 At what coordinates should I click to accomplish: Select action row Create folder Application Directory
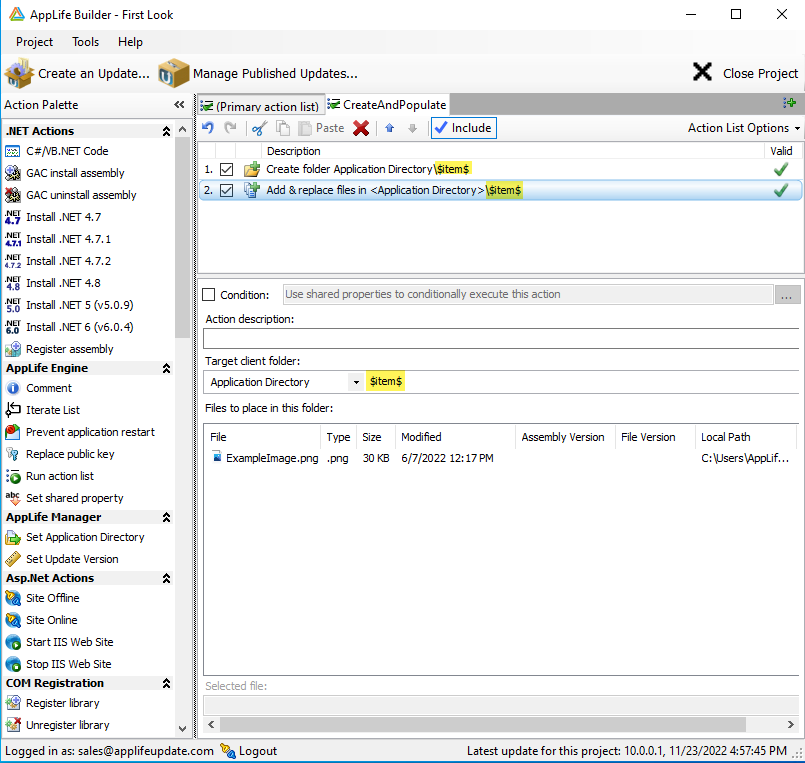tap(500, 169)
